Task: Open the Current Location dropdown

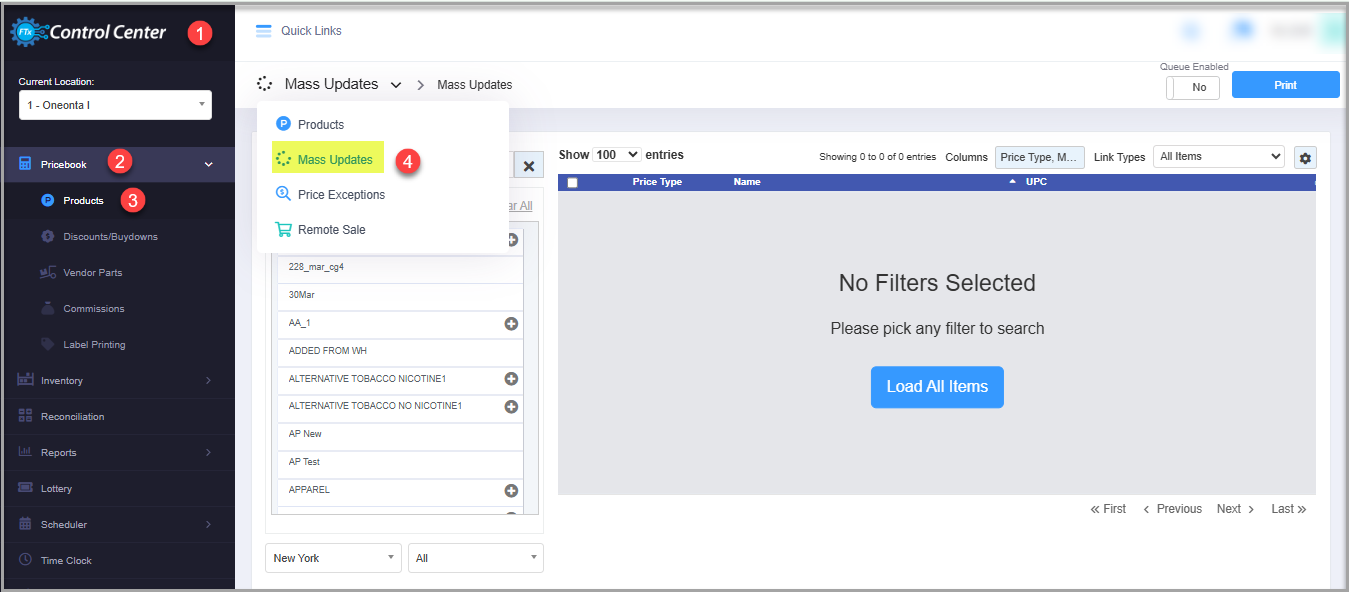Action: 115,105
